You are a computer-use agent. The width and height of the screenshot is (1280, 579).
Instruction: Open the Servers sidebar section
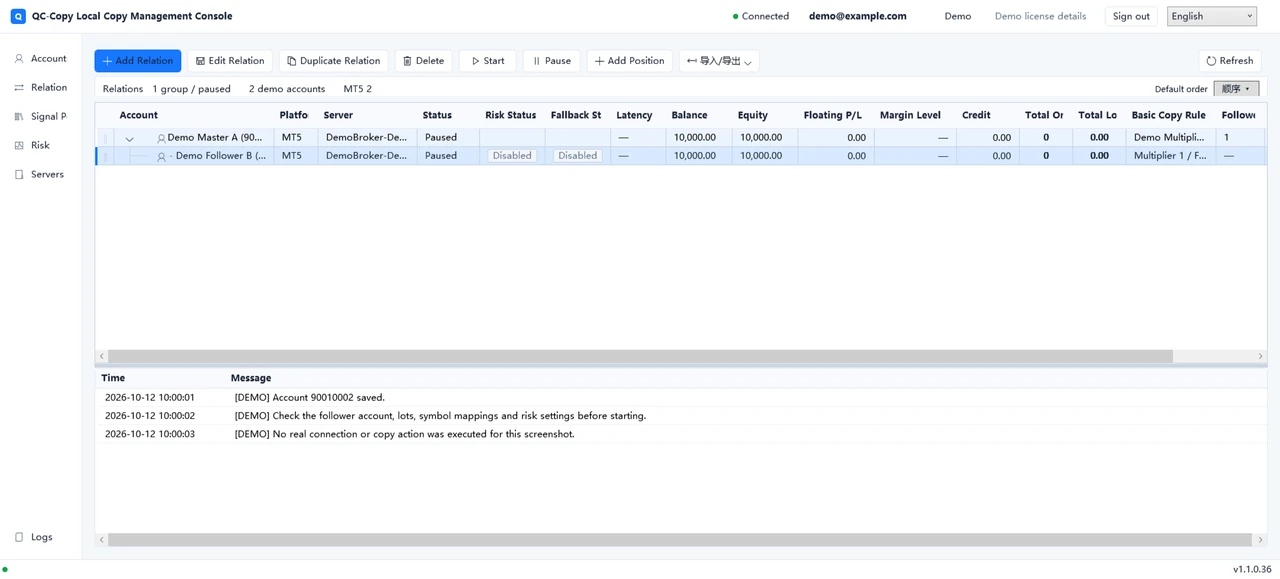tap(41, 175)
